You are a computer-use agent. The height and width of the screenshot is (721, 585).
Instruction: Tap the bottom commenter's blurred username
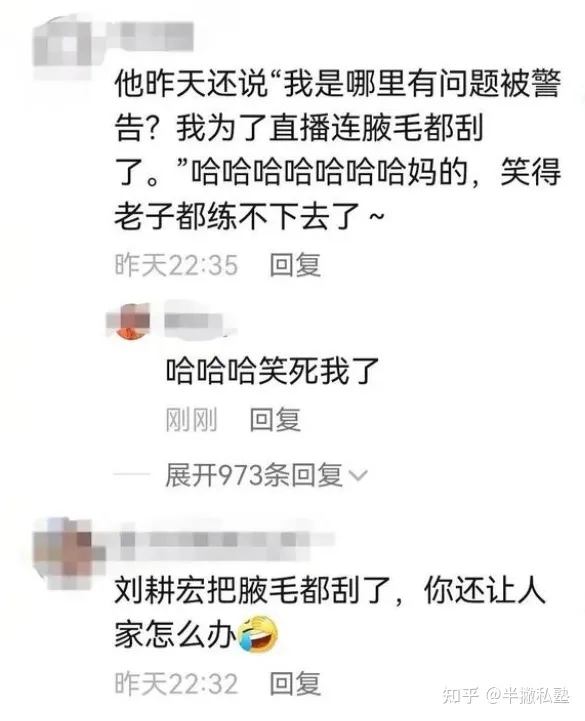(x=227, y=539)
